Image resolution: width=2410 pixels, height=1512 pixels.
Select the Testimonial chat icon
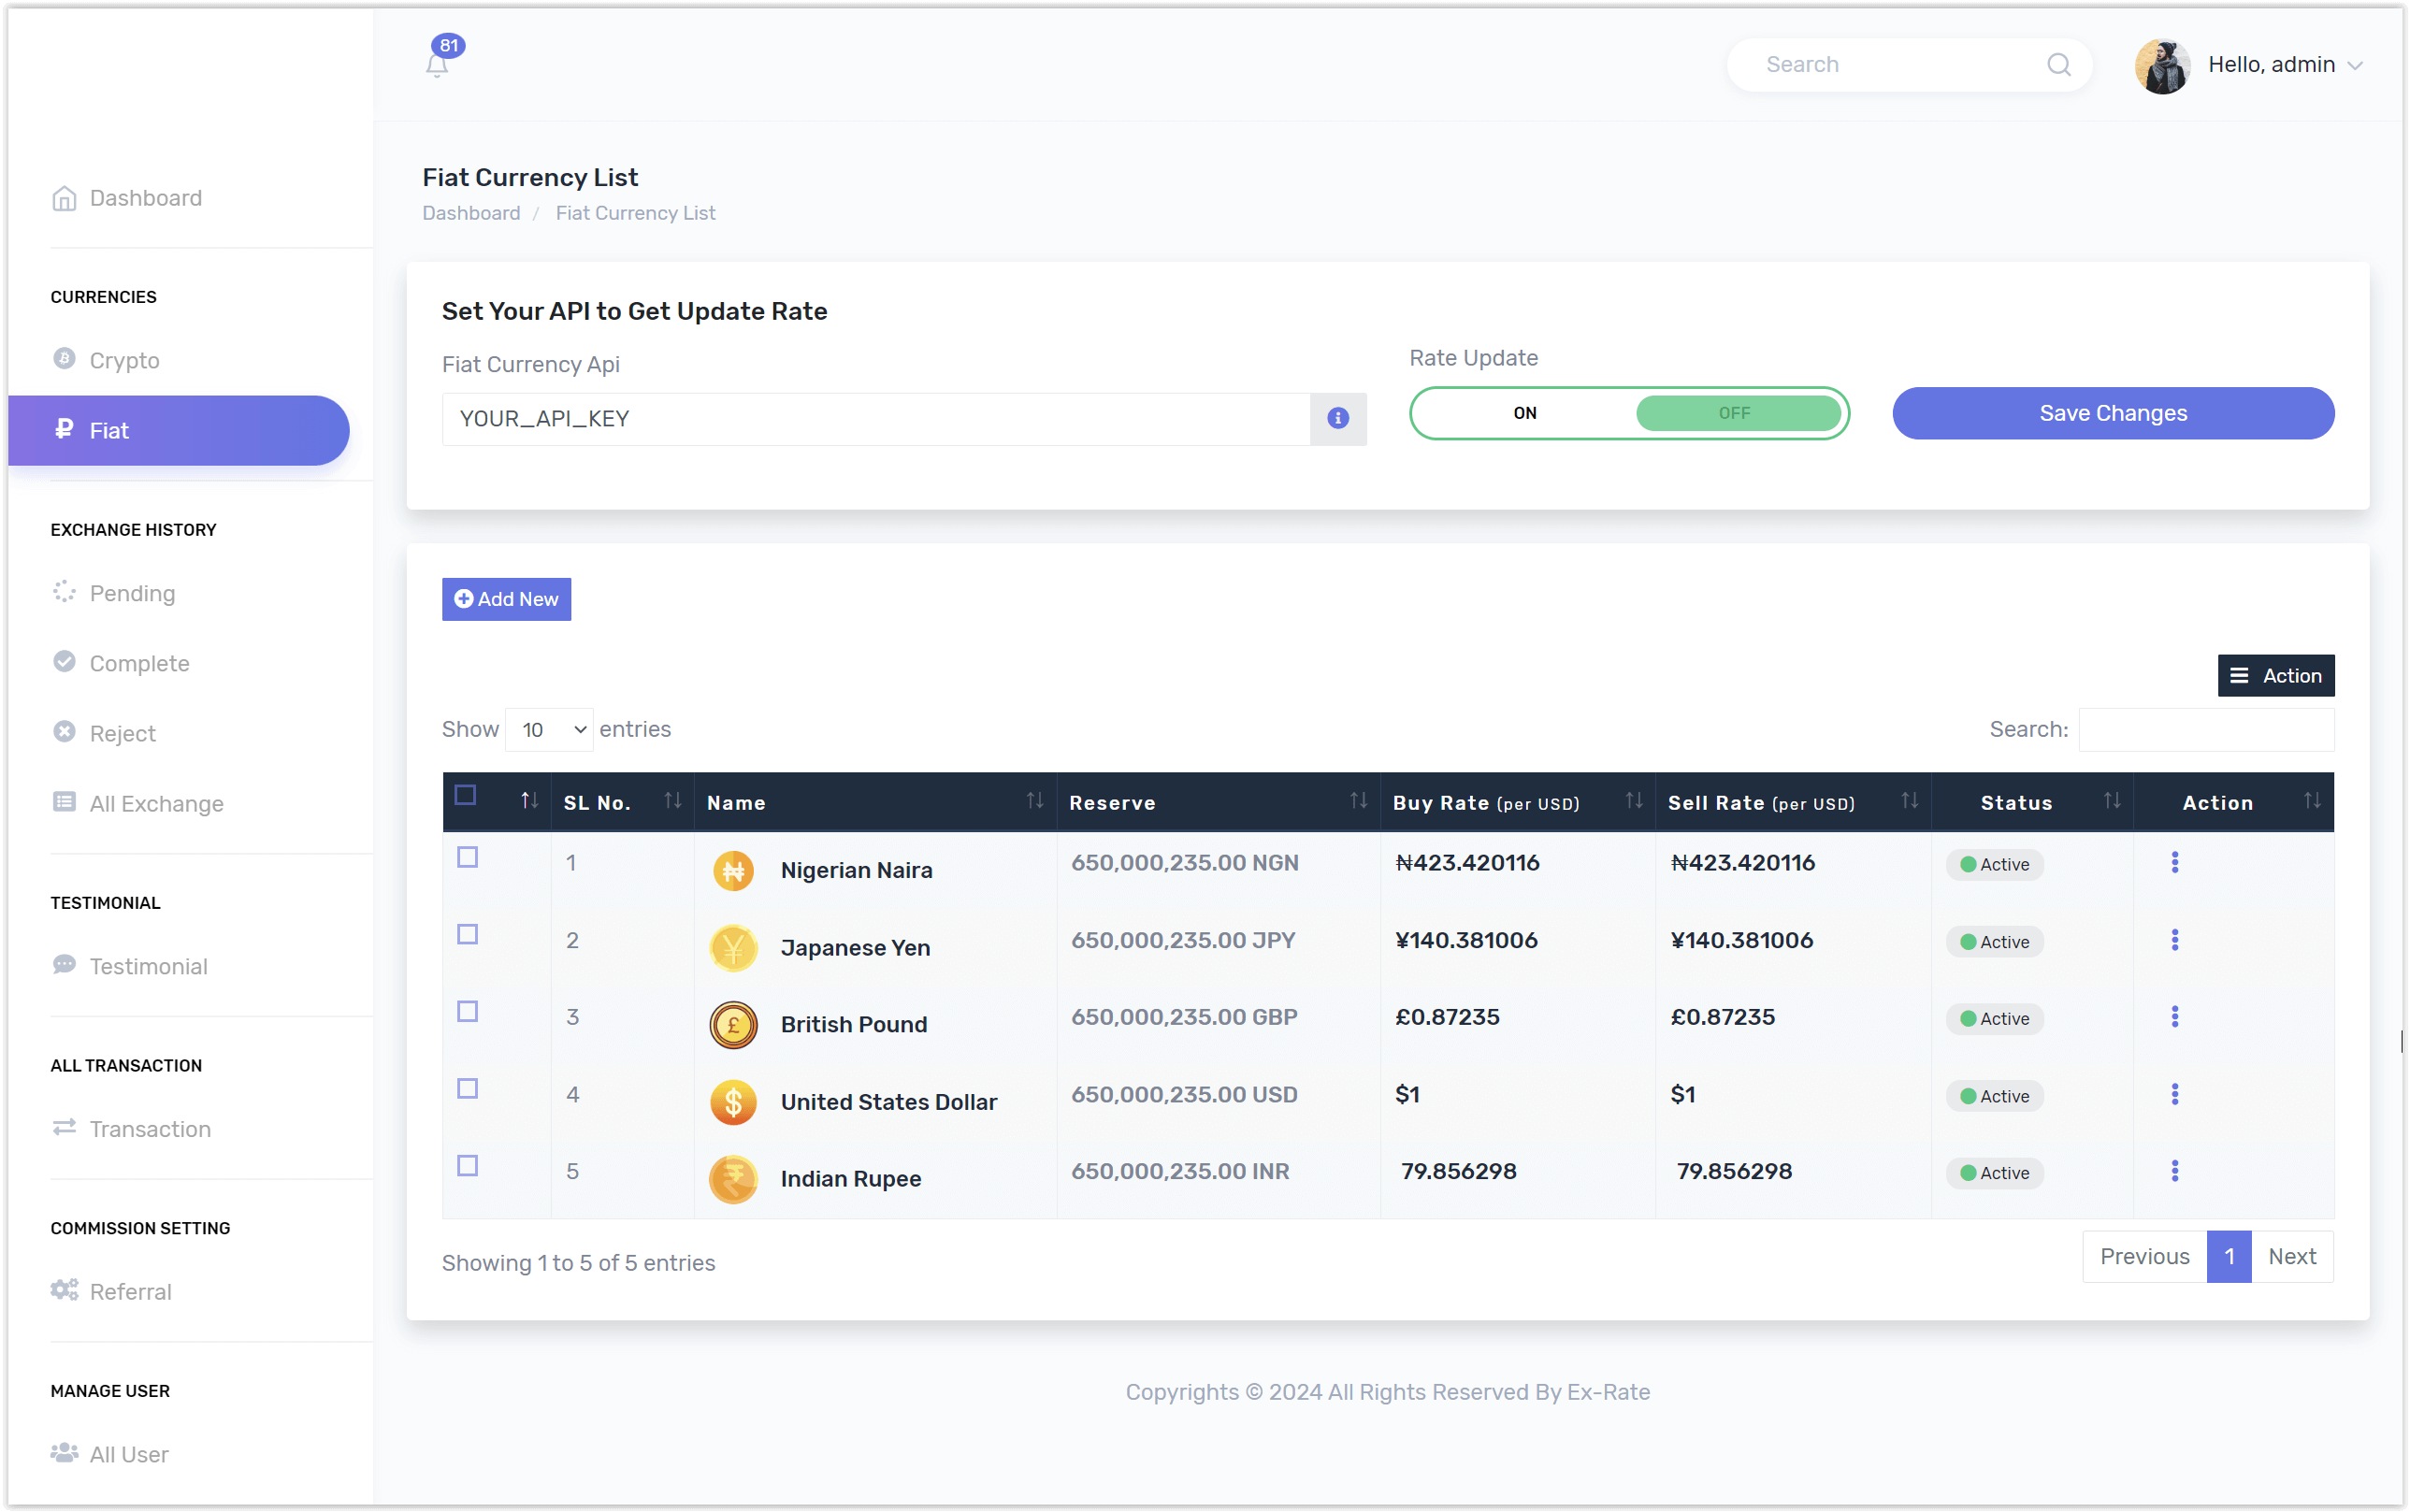pyautogui.click(x=64, y=965)
